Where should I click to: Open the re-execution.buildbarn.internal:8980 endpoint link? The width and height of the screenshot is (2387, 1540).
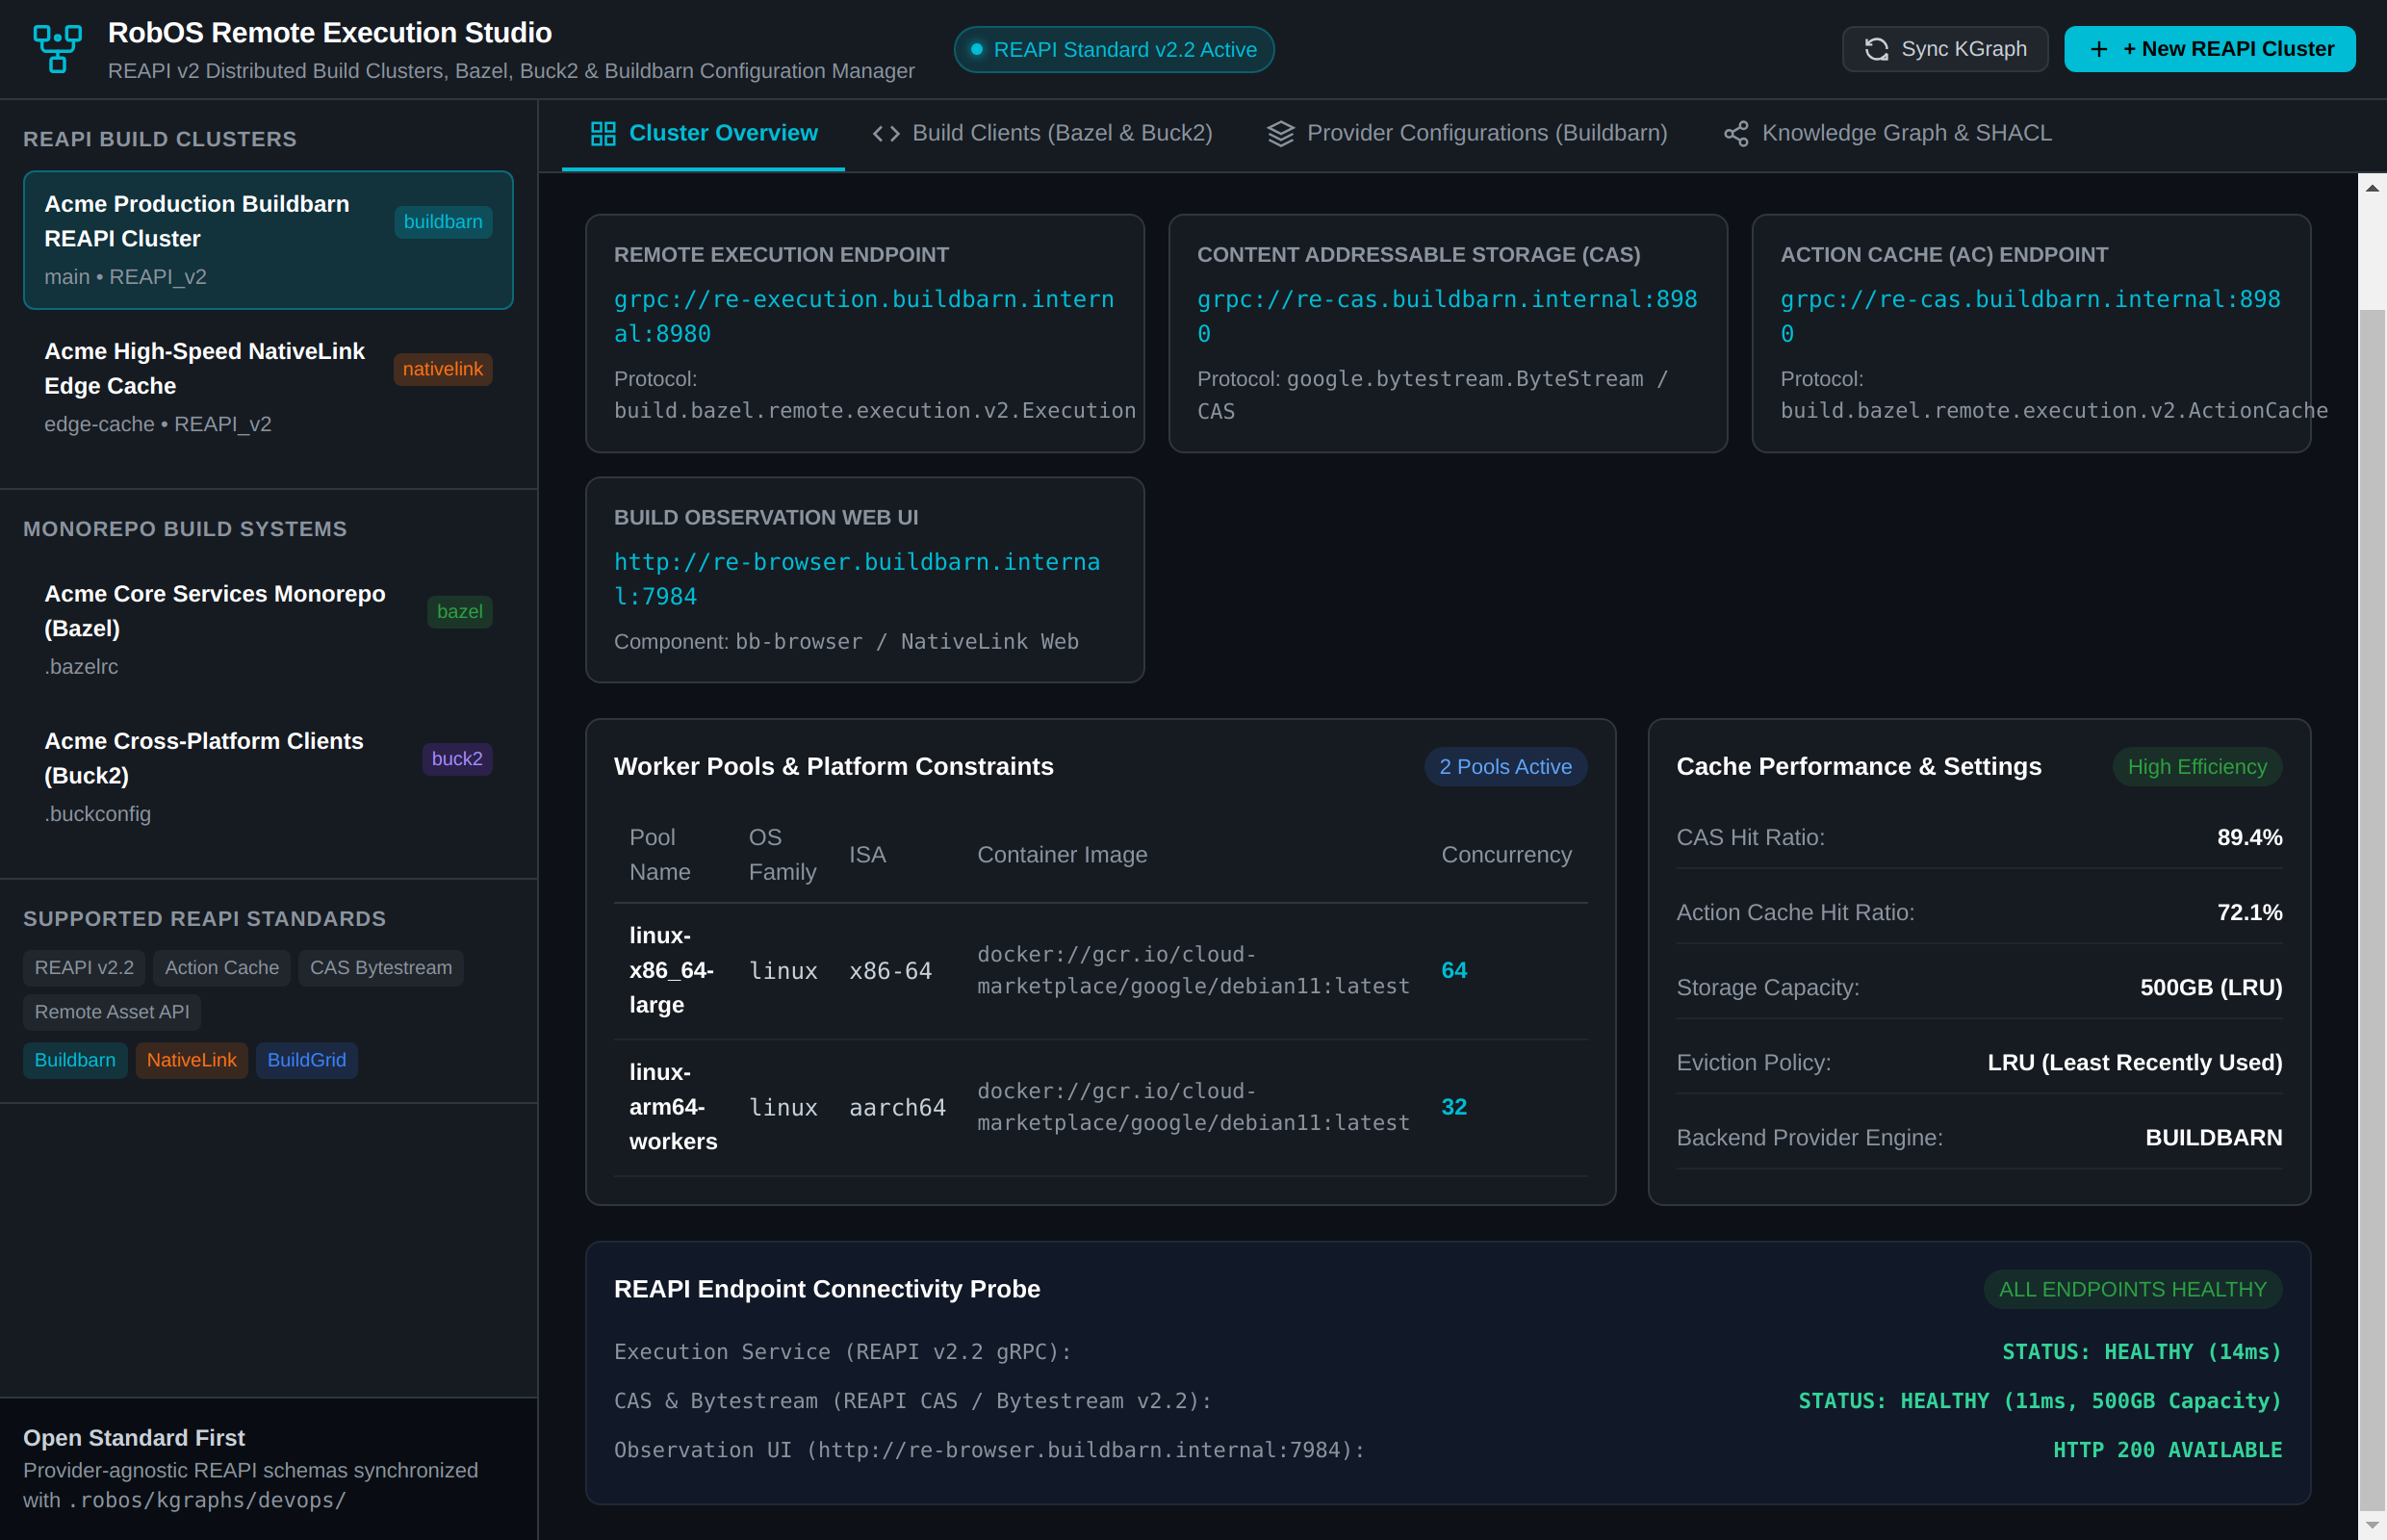[864, 316]
